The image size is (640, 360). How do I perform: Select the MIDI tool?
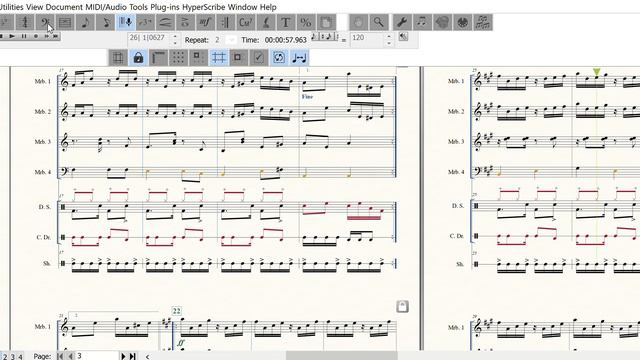click(462, 22)
